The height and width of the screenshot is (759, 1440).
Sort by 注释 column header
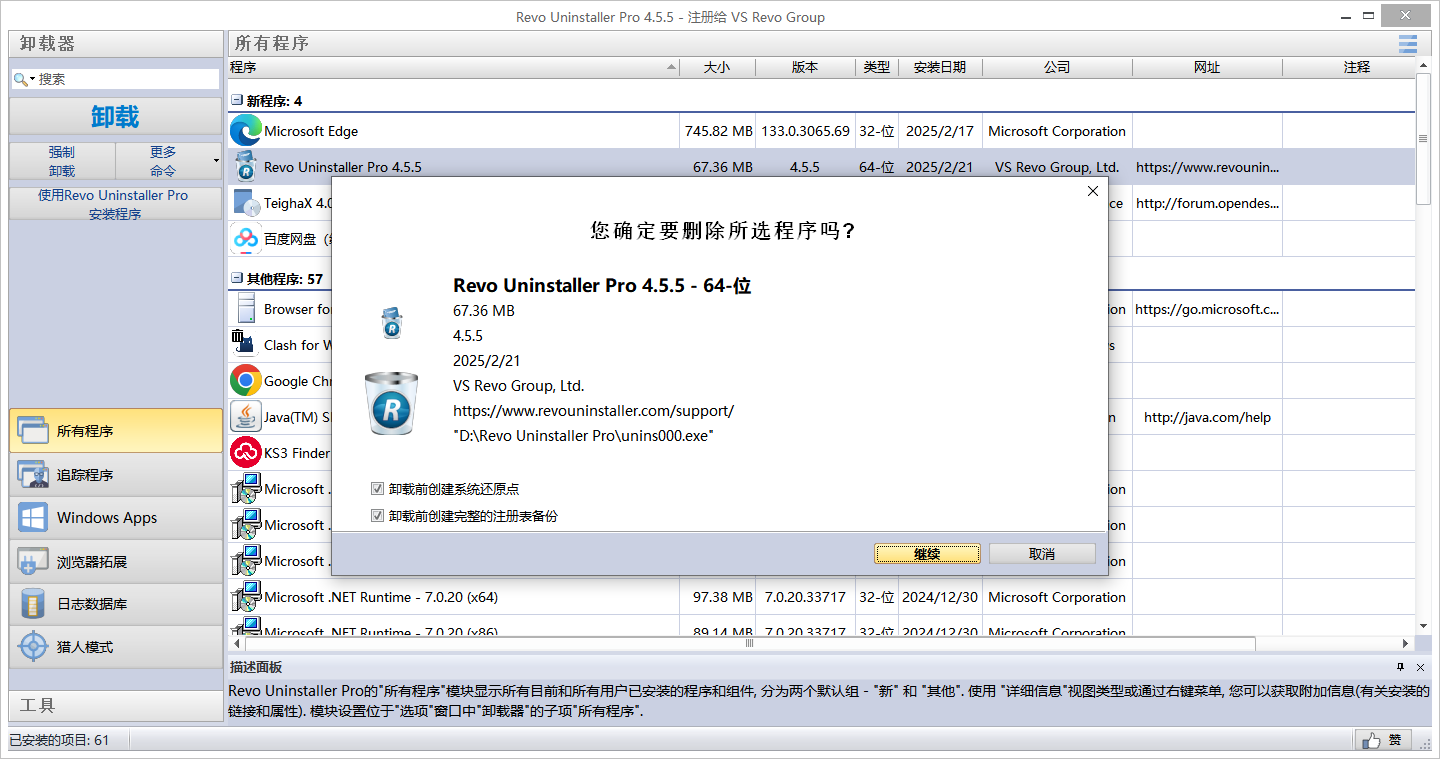[1357, 67]
